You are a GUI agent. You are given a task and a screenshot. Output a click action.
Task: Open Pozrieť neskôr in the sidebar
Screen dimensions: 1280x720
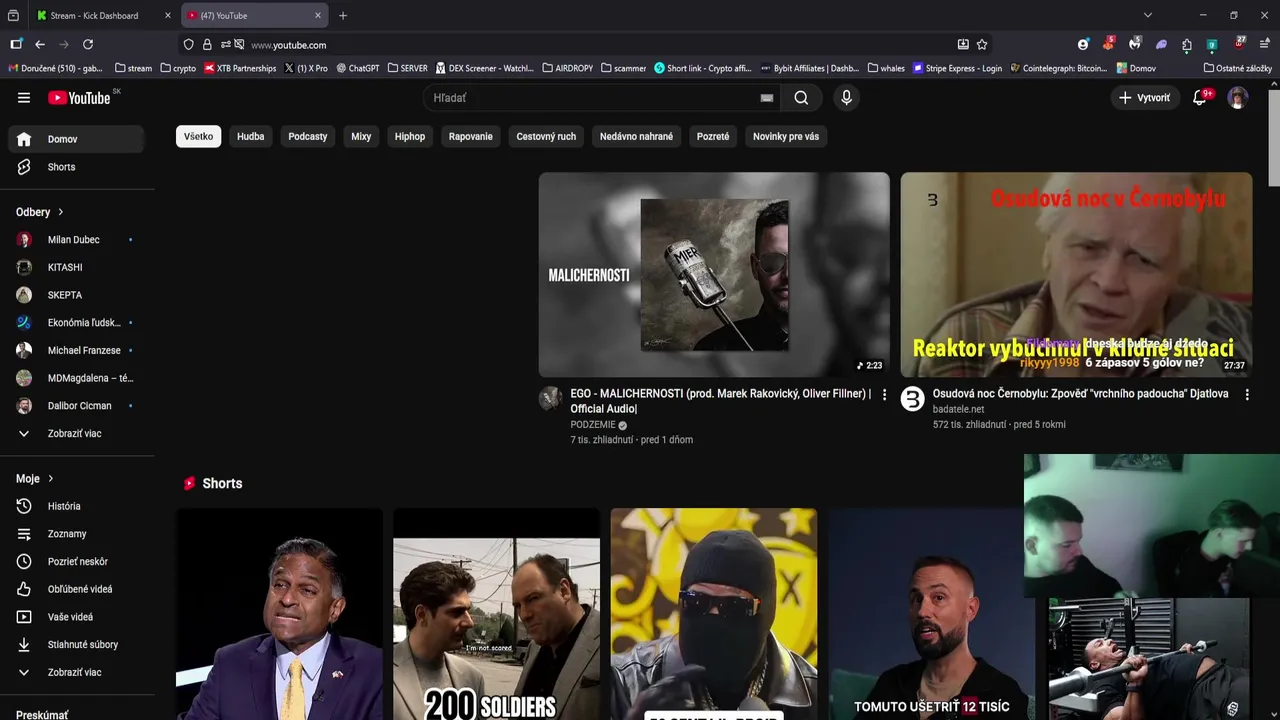(76, 562)
